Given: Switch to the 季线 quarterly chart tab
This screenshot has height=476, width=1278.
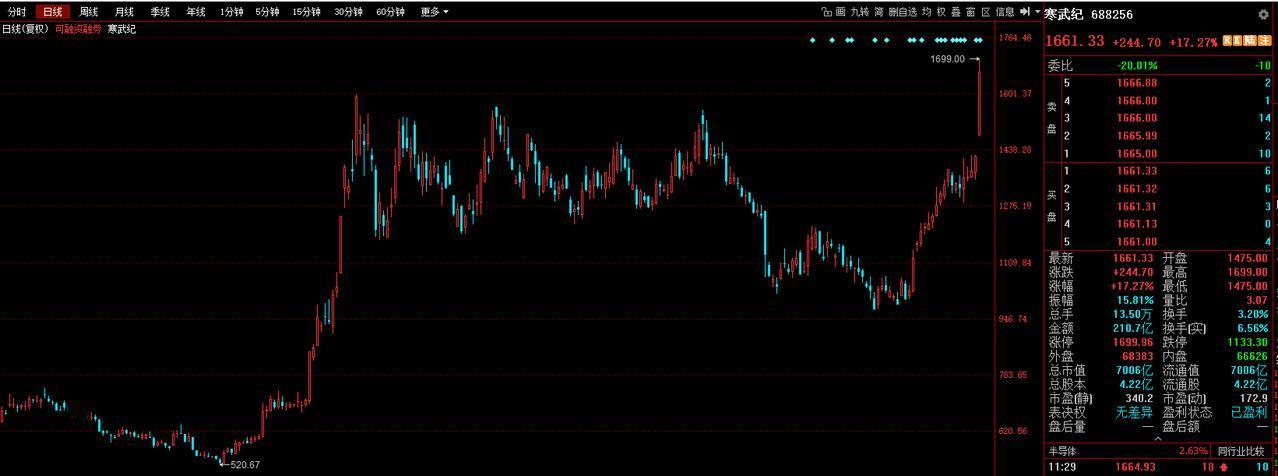Looking at the screenshot, I should click(160, 12).
